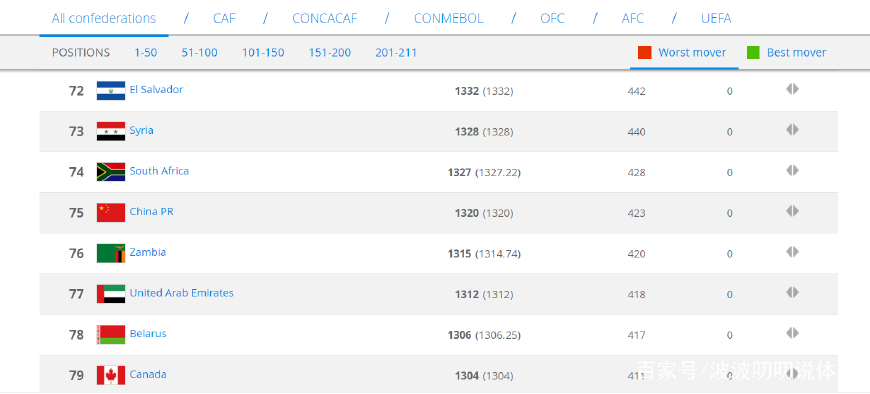Click the points value 1315 (1314.74)
This screenshot has width=870, height=394.
point(484,254)
